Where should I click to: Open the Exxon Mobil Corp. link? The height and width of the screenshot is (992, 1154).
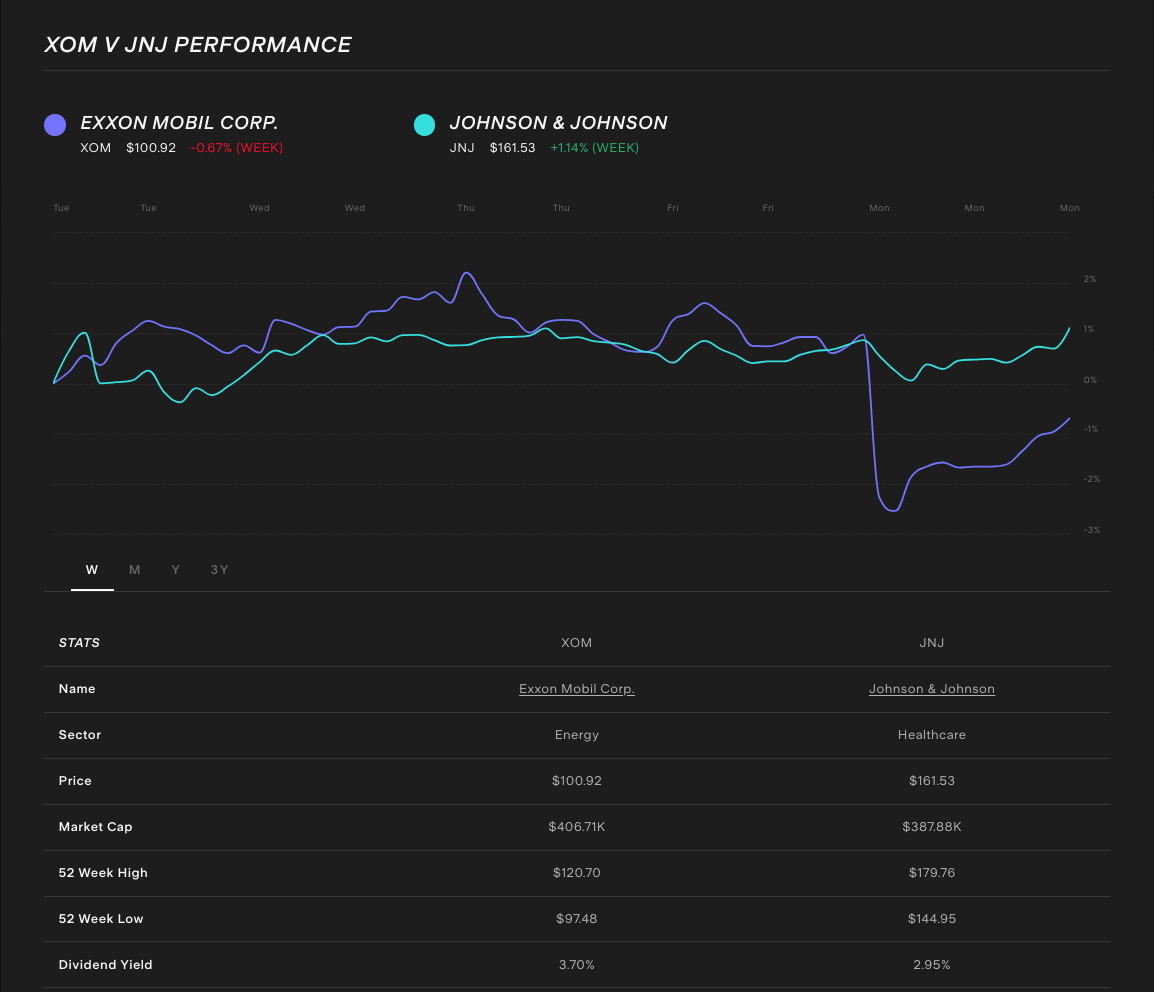tap(576, 688)
